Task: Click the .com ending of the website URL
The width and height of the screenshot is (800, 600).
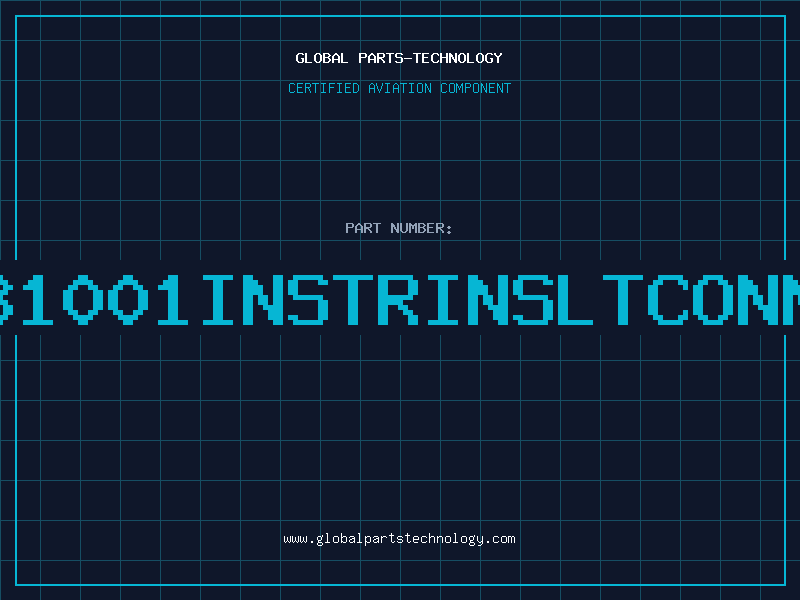Action: (499, 539)
